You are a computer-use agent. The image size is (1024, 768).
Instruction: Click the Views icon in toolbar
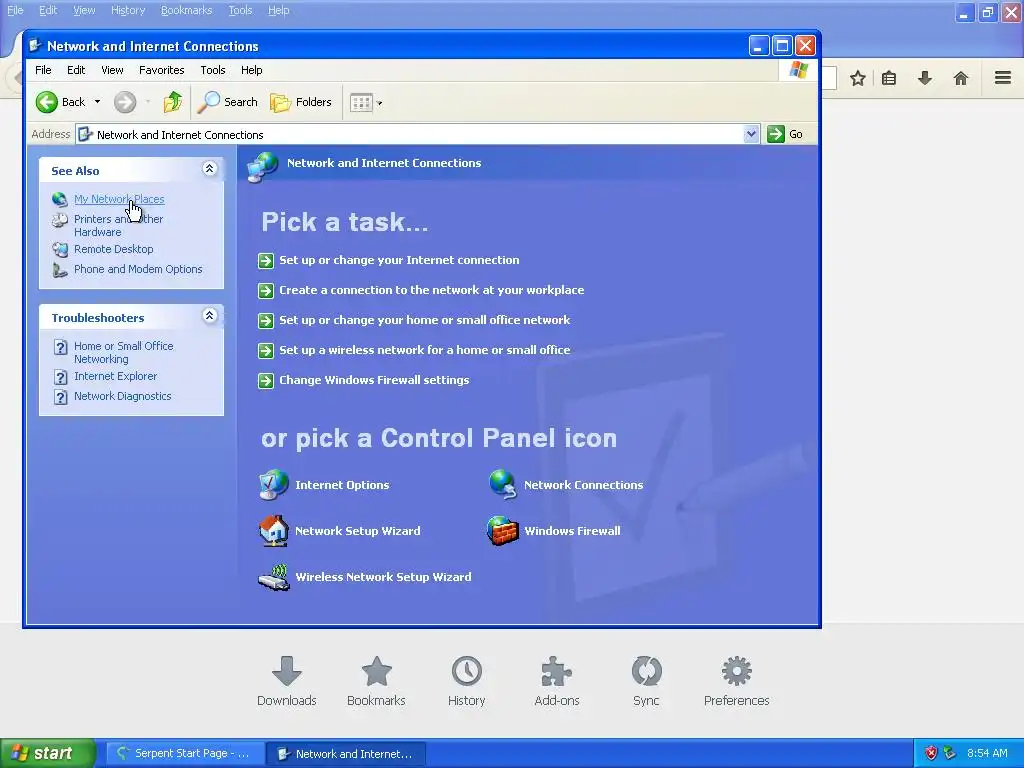point(361,103)
